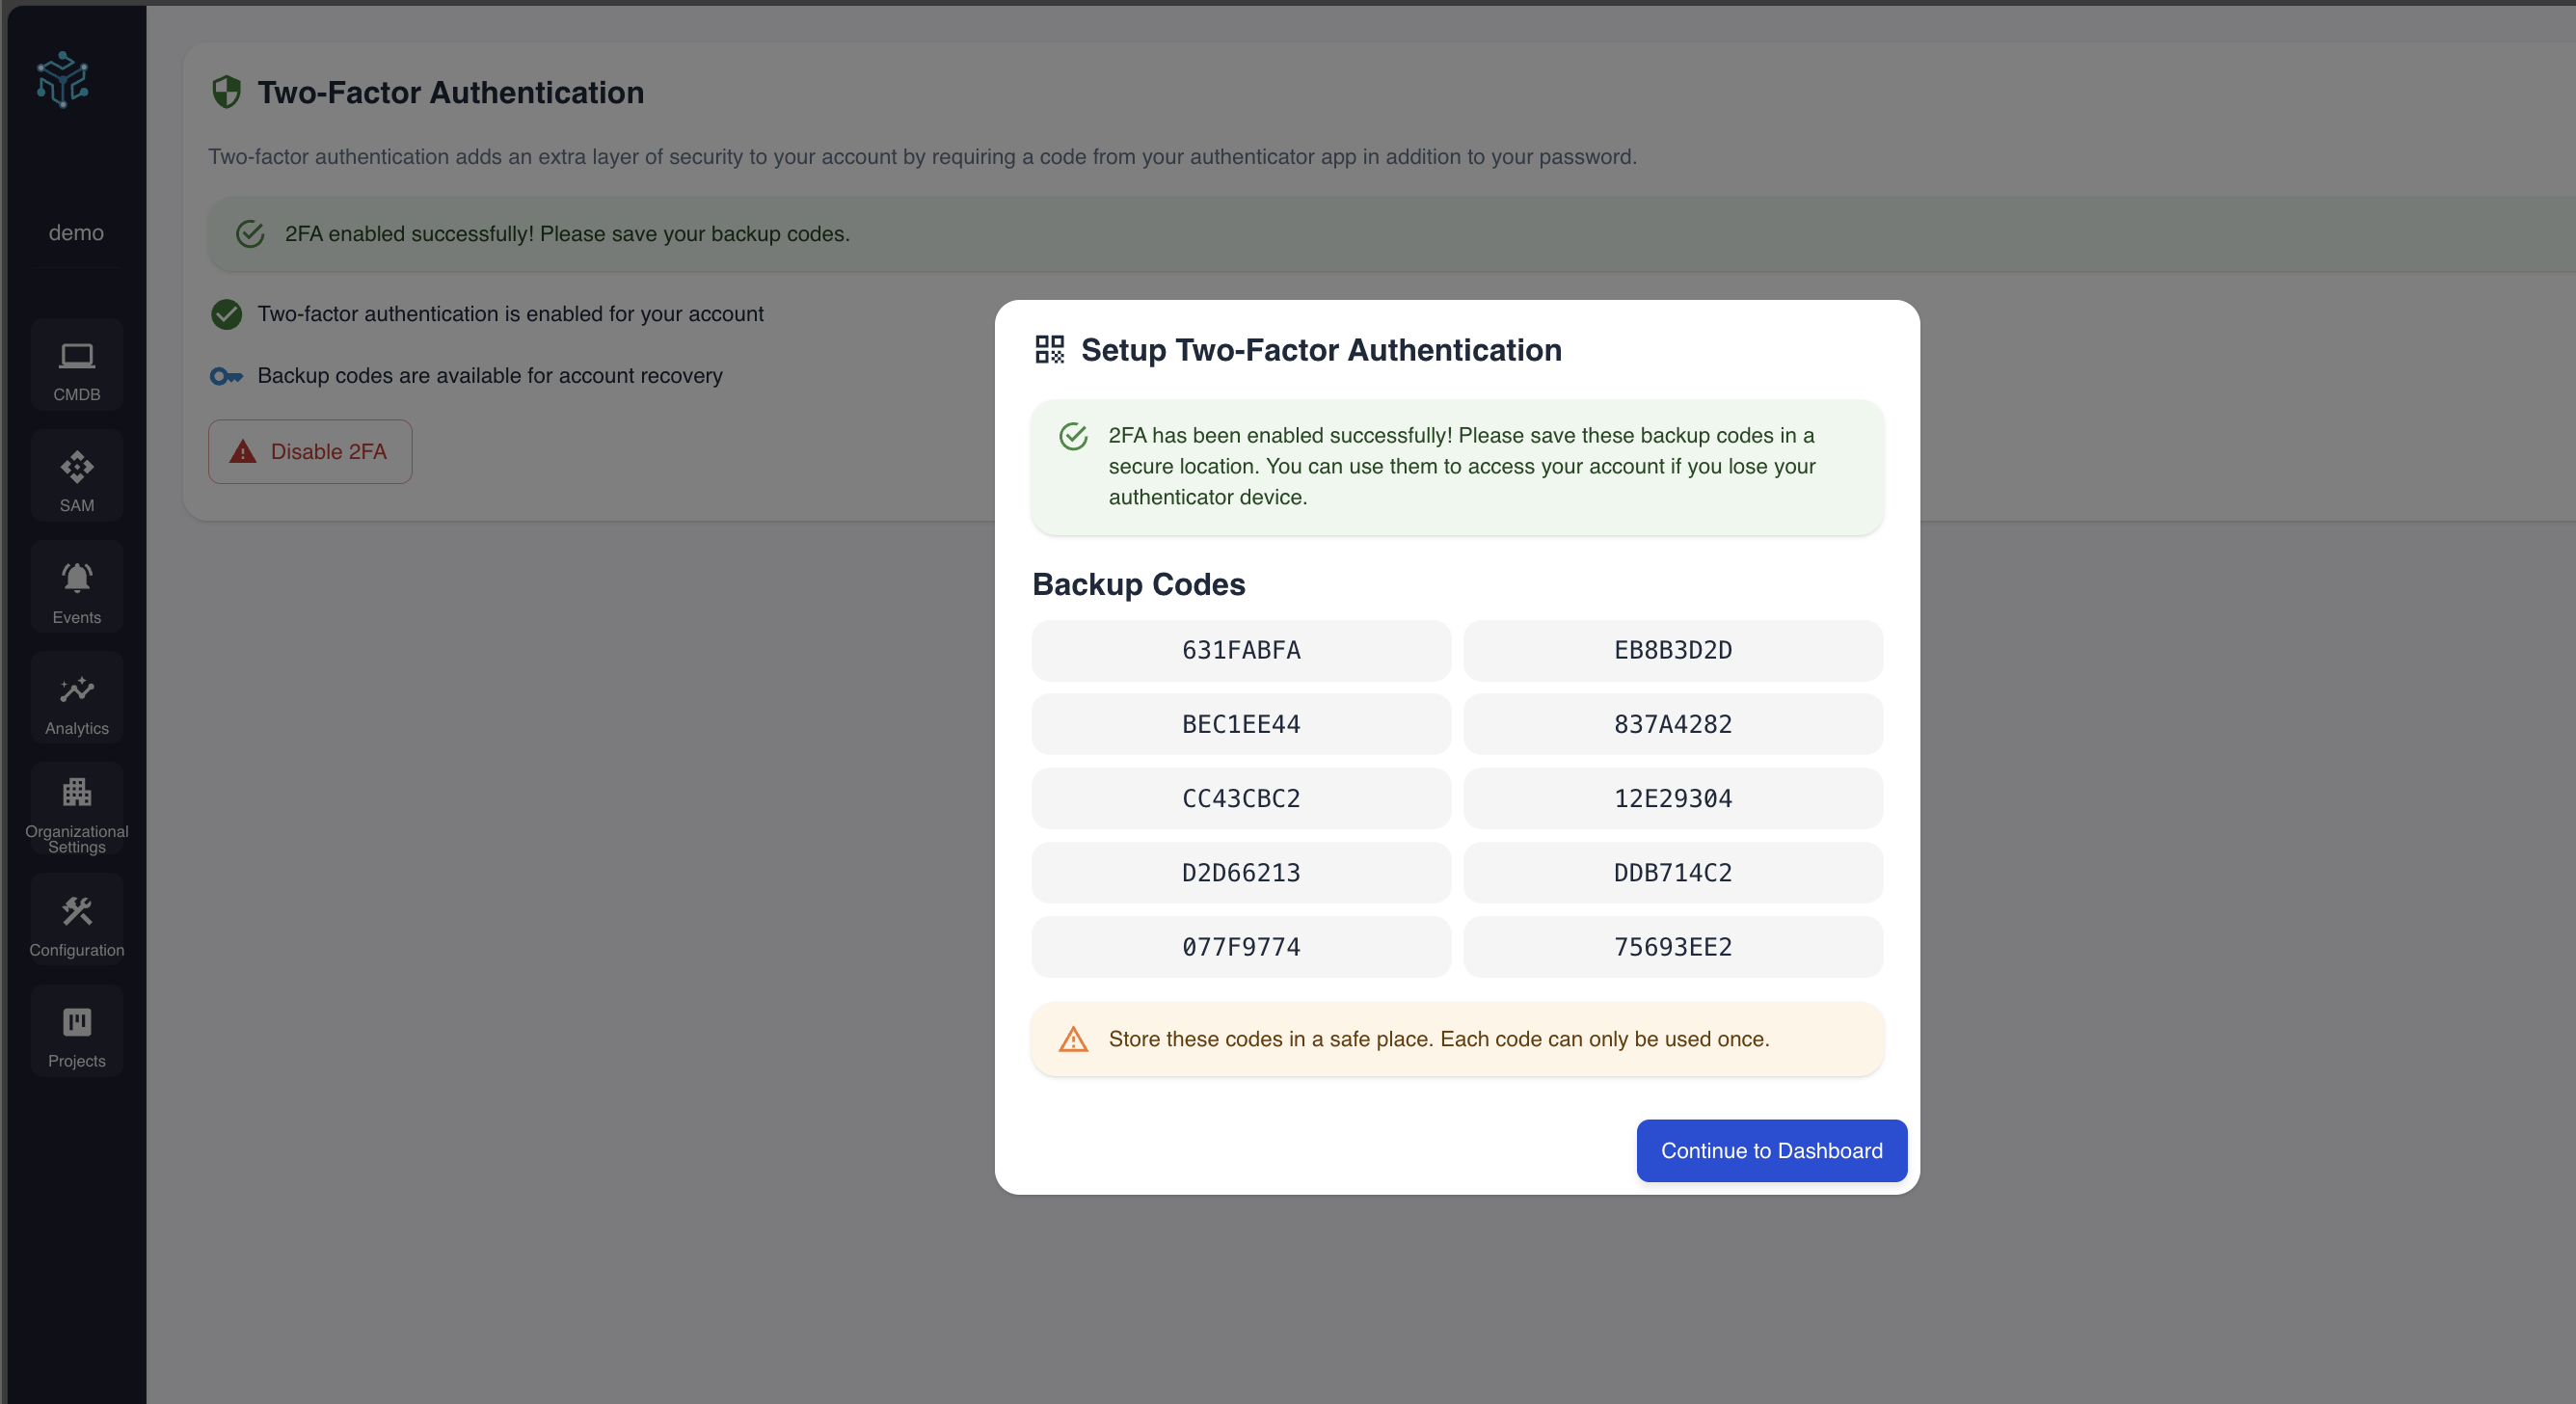2576x1404 pixels.
Task: Select backup code 631FABFA
Action: (1240, 650)
